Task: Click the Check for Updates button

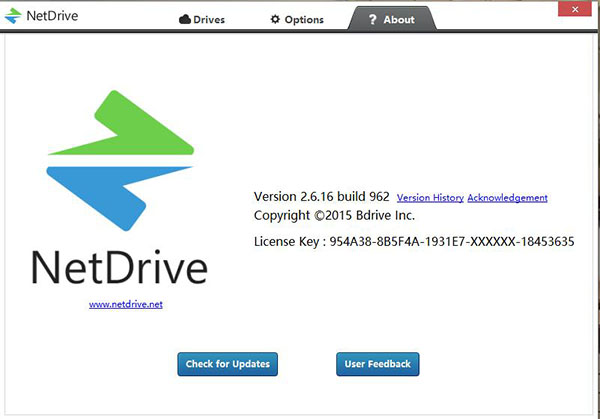Action: coord(228,364)
